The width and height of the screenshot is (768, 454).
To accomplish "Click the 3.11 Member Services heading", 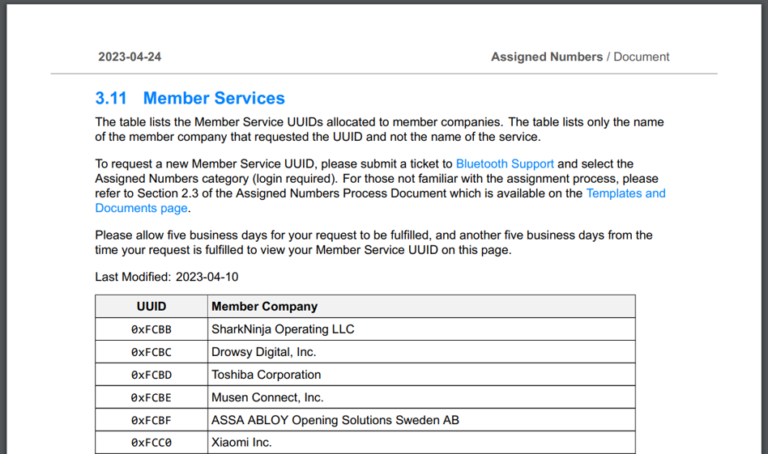I will click(190, 98).
